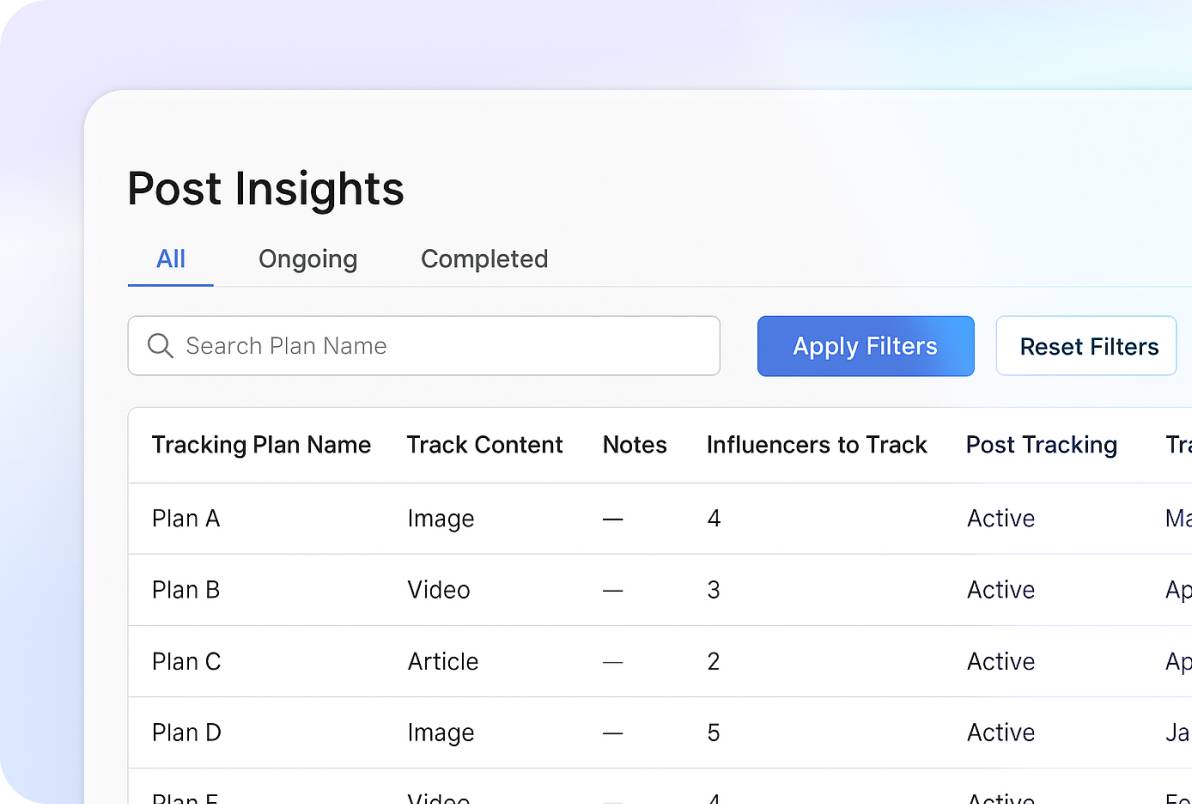The width and height of the screenshot is (1192, 804).
Task: Open the Plan A row
Action: pos(186,518)
